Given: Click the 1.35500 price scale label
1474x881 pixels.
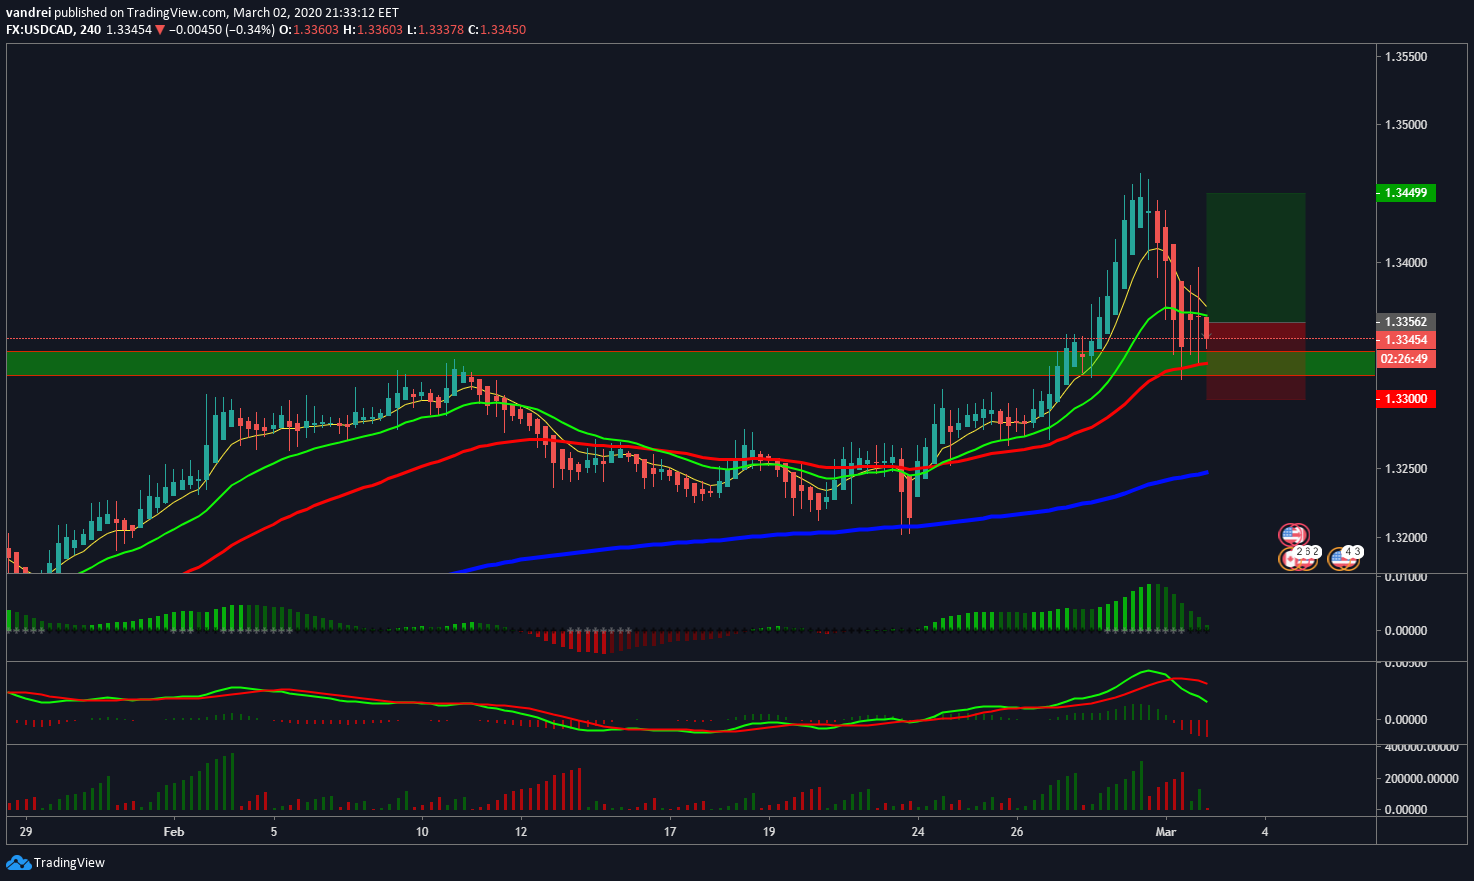Looking at the screenshot, I should click(x=1406, y=57).
